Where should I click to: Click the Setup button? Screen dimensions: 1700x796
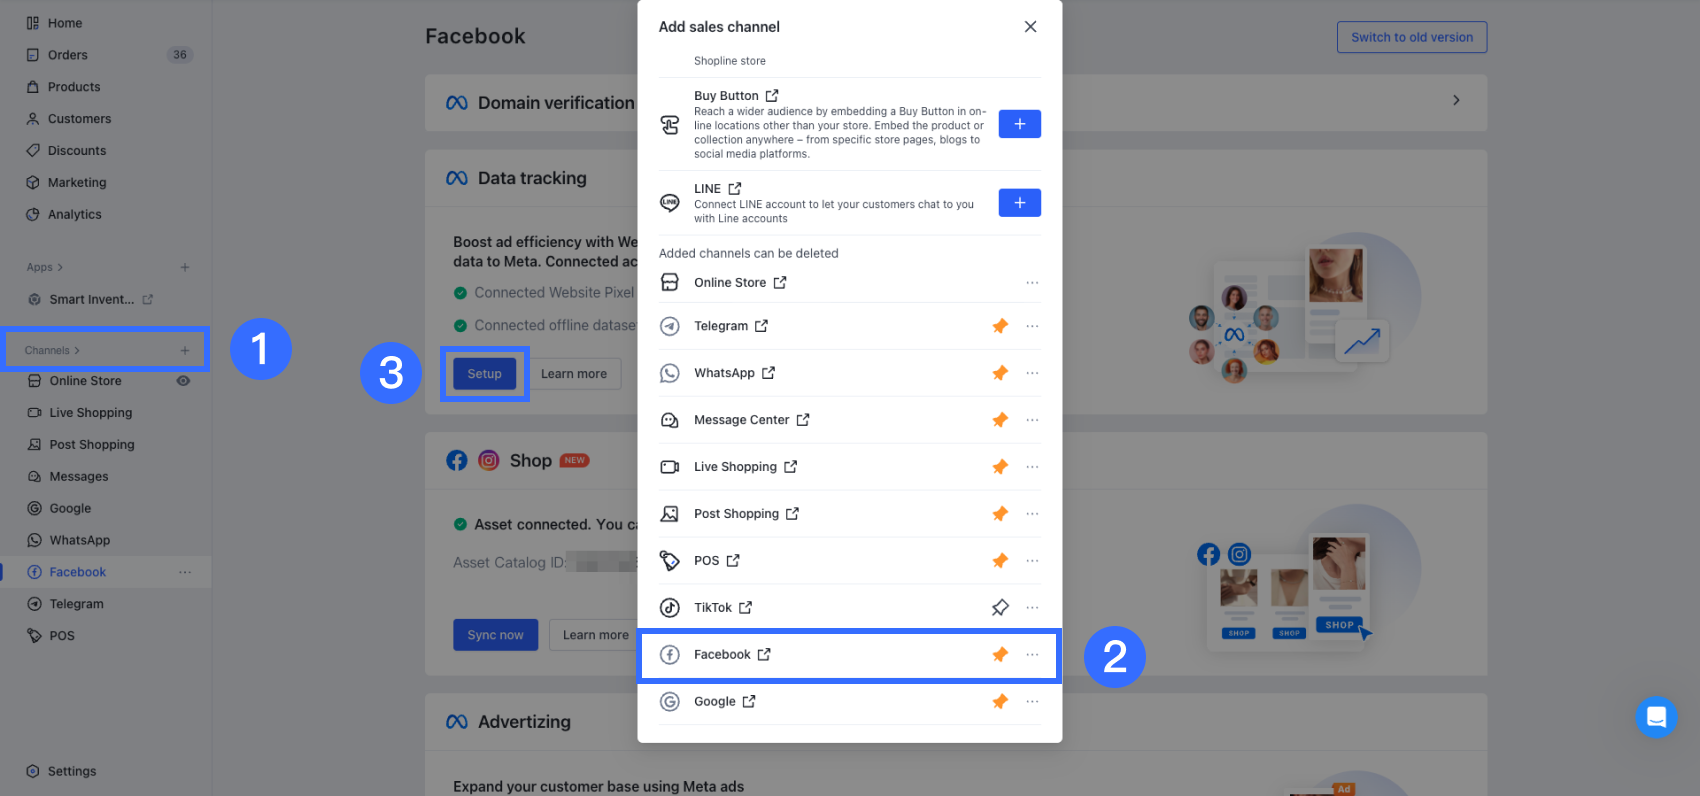tap(485, 374)
